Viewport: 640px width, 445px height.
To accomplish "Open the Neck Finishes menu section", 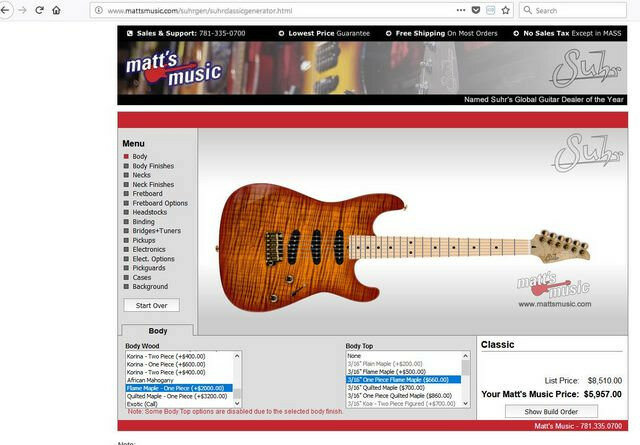I will pos(153,185).
